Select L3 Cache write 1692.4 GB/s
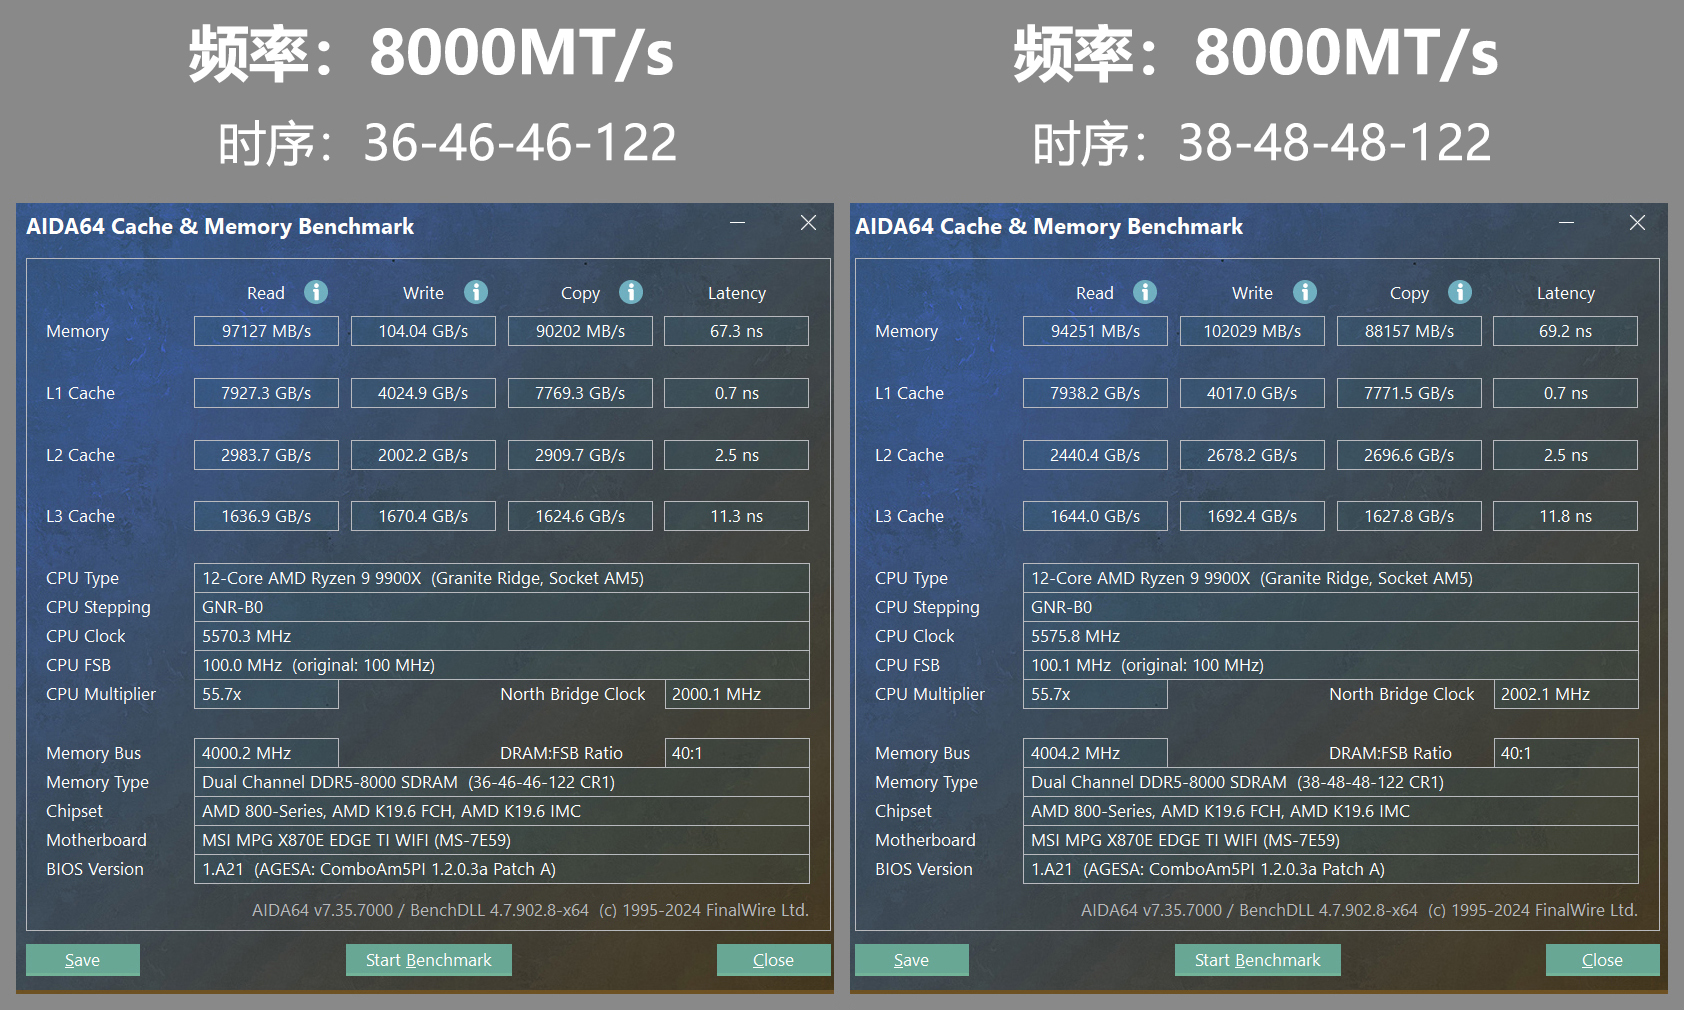 pyautogui.click(x=1252, y=516)
